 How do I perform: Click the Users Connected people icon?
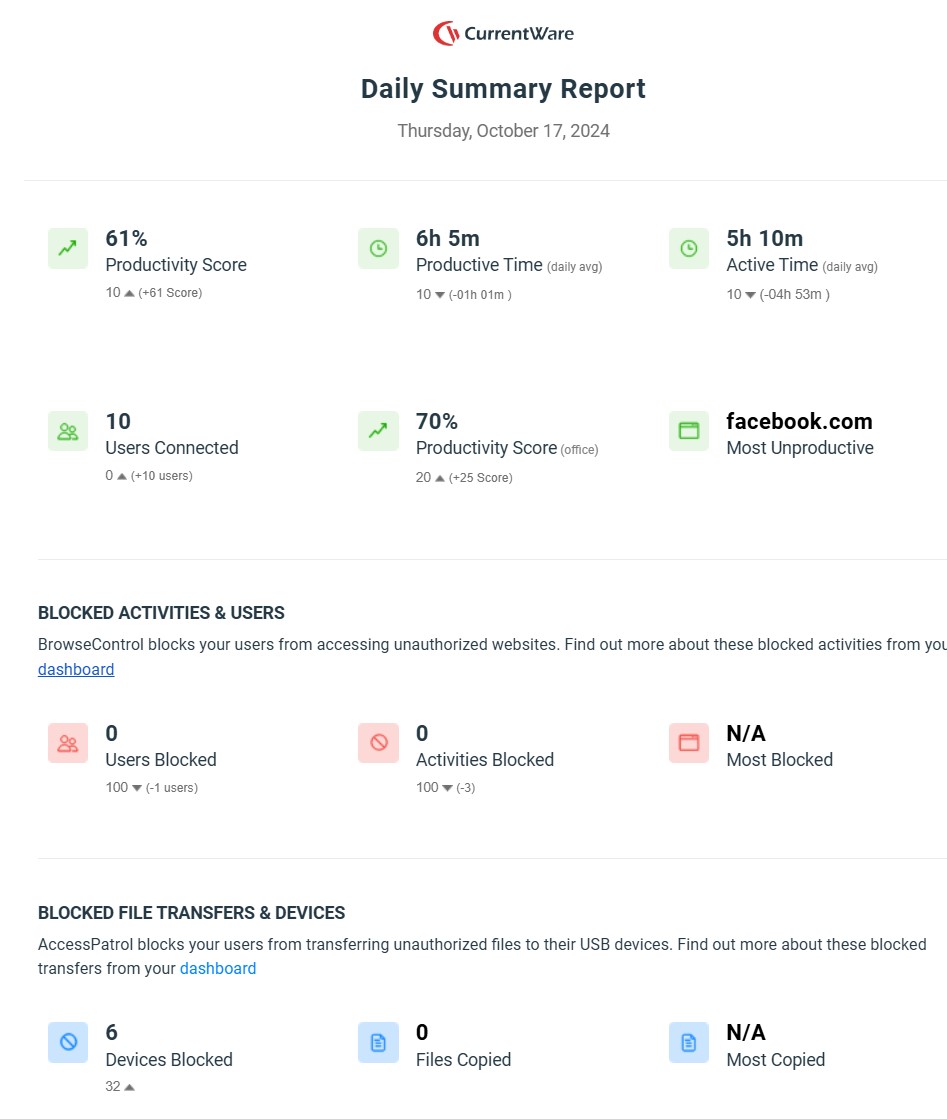(x=68, y=431)
